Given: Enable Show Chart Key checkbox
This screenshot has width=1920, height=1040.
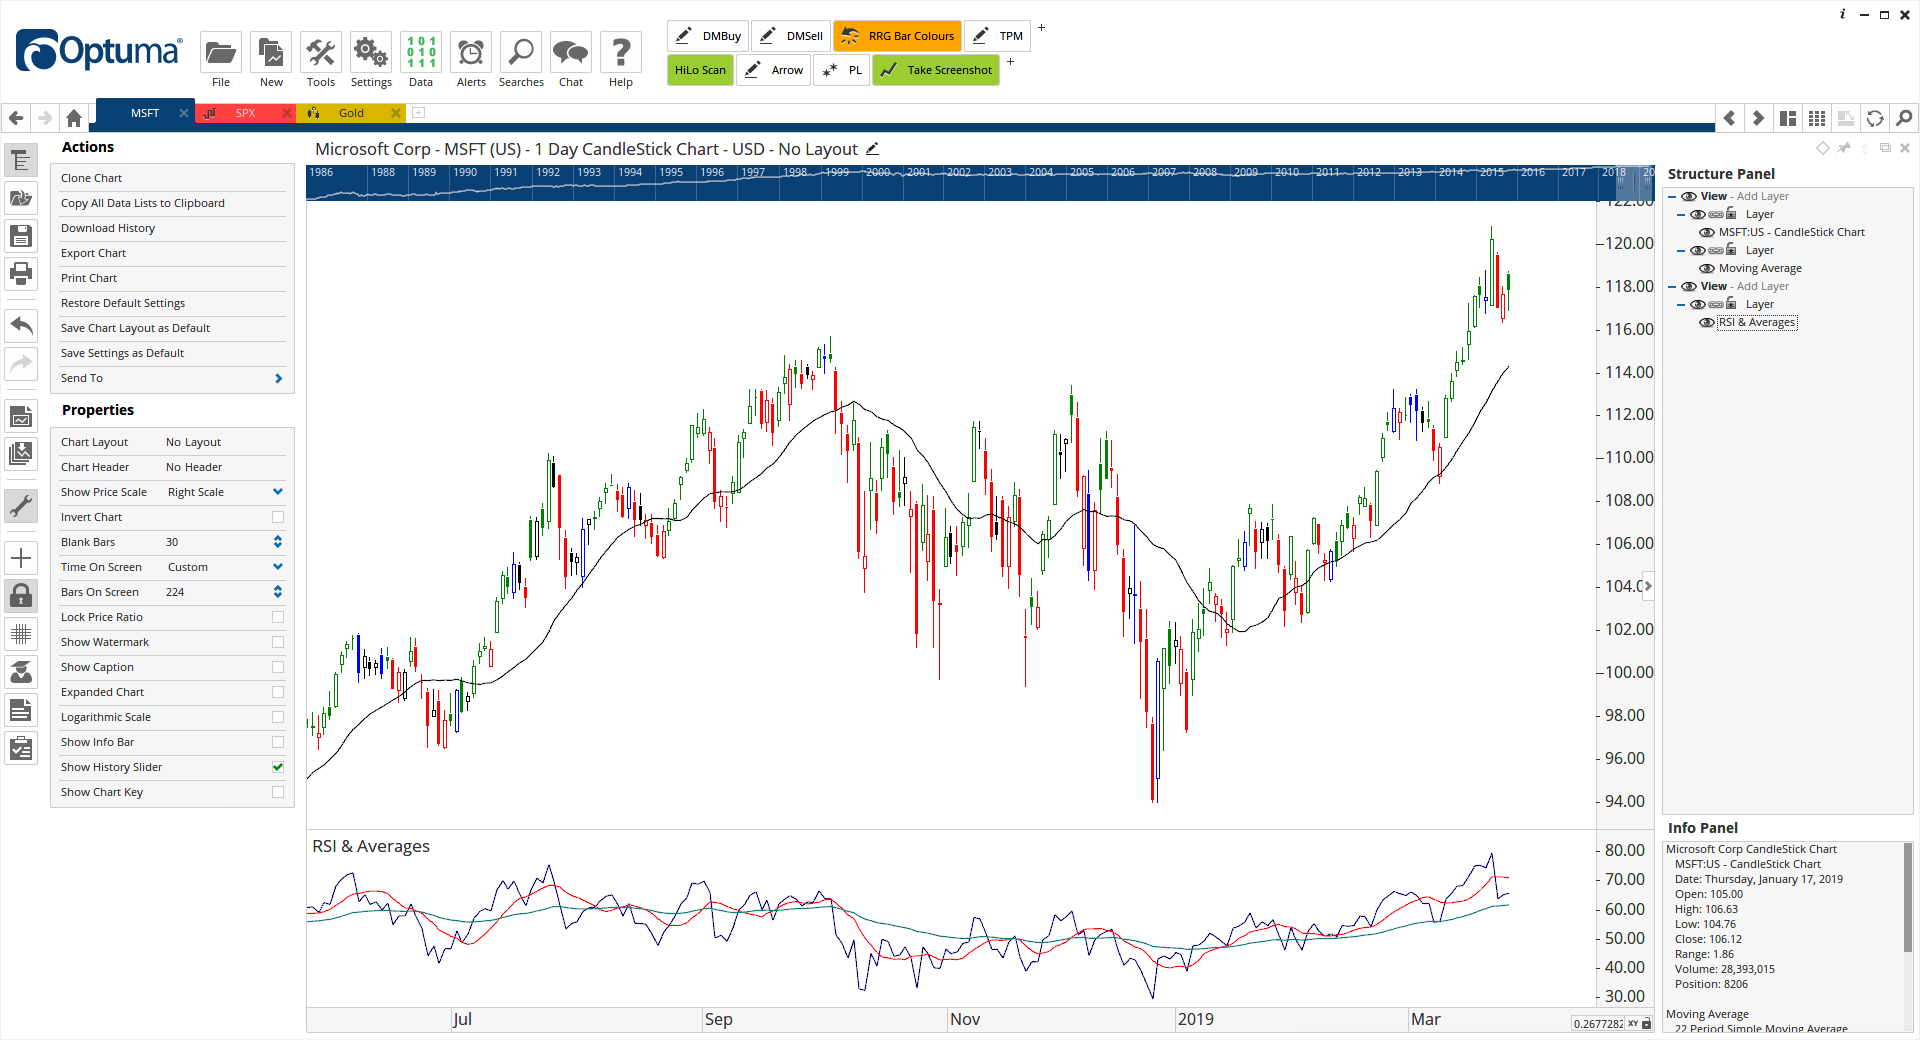Looking at the screenshot, I should click(278, 792).
